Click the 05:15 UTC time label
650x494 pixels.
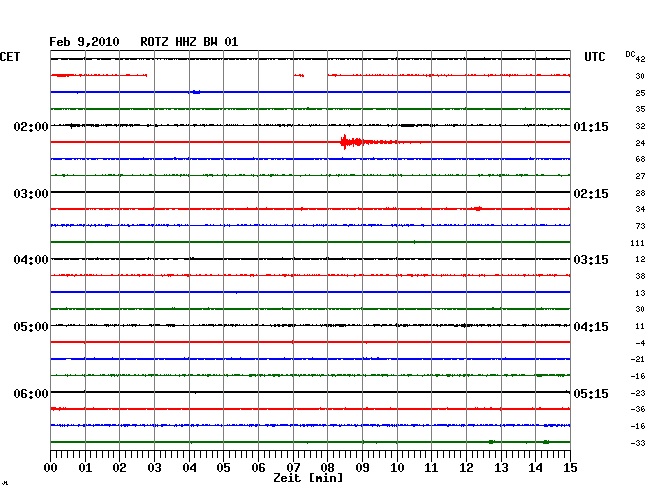click(x=591, y=393)
